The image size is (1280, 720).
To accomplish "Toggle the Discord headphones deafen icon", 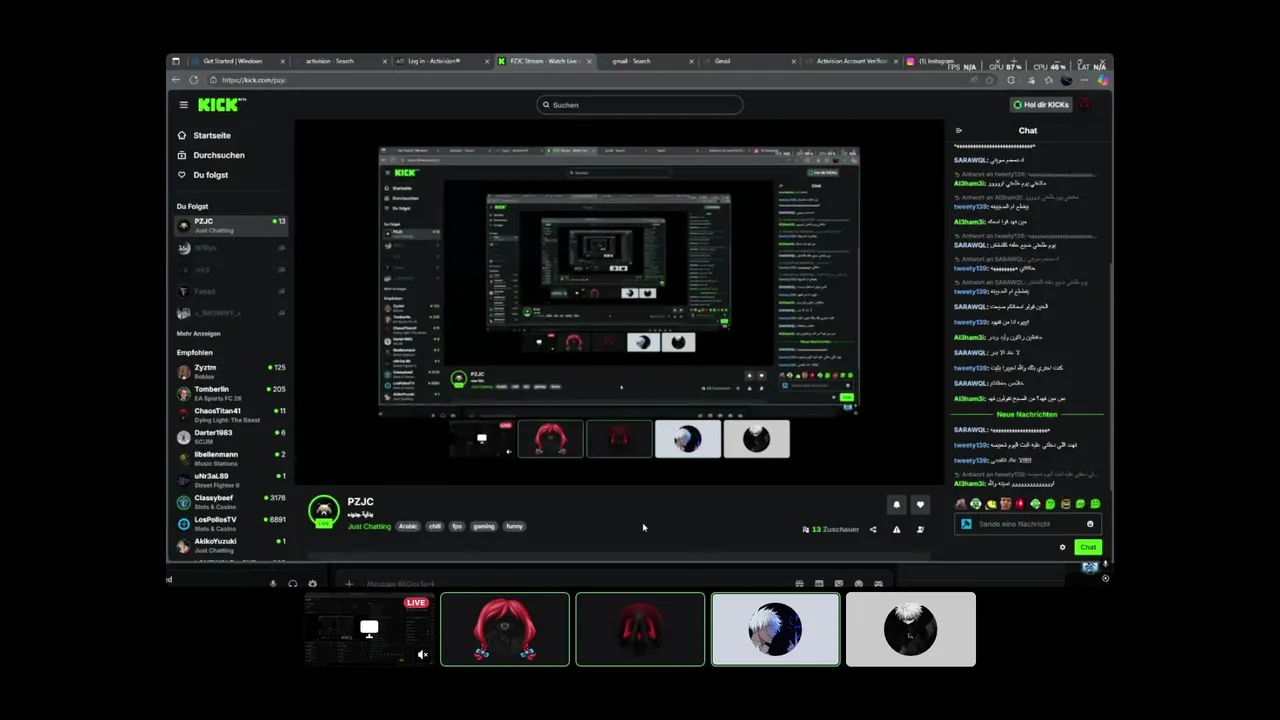I will click(x=293, y=584).
